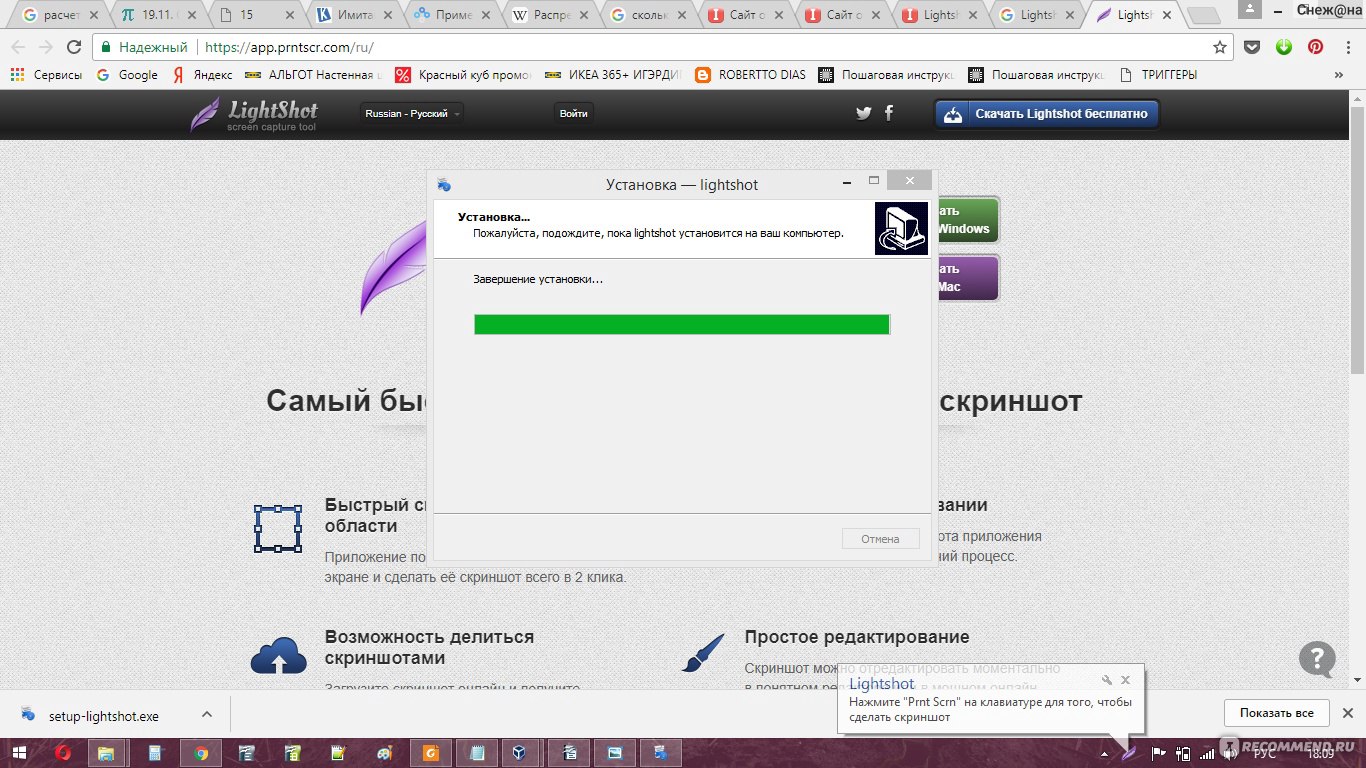
Task: Open the Яндекс bookmark
Action: 203,75
